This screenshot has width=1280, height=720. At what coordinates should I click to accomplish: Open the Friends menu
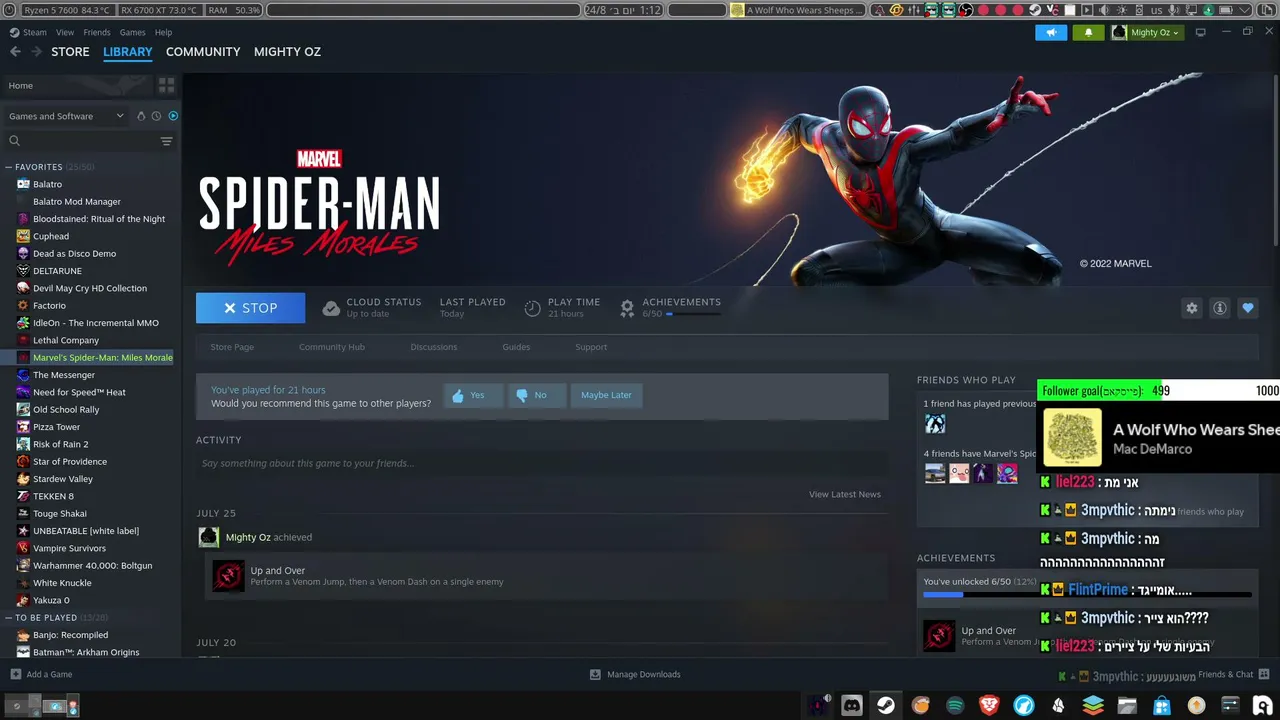click(97, 32)
